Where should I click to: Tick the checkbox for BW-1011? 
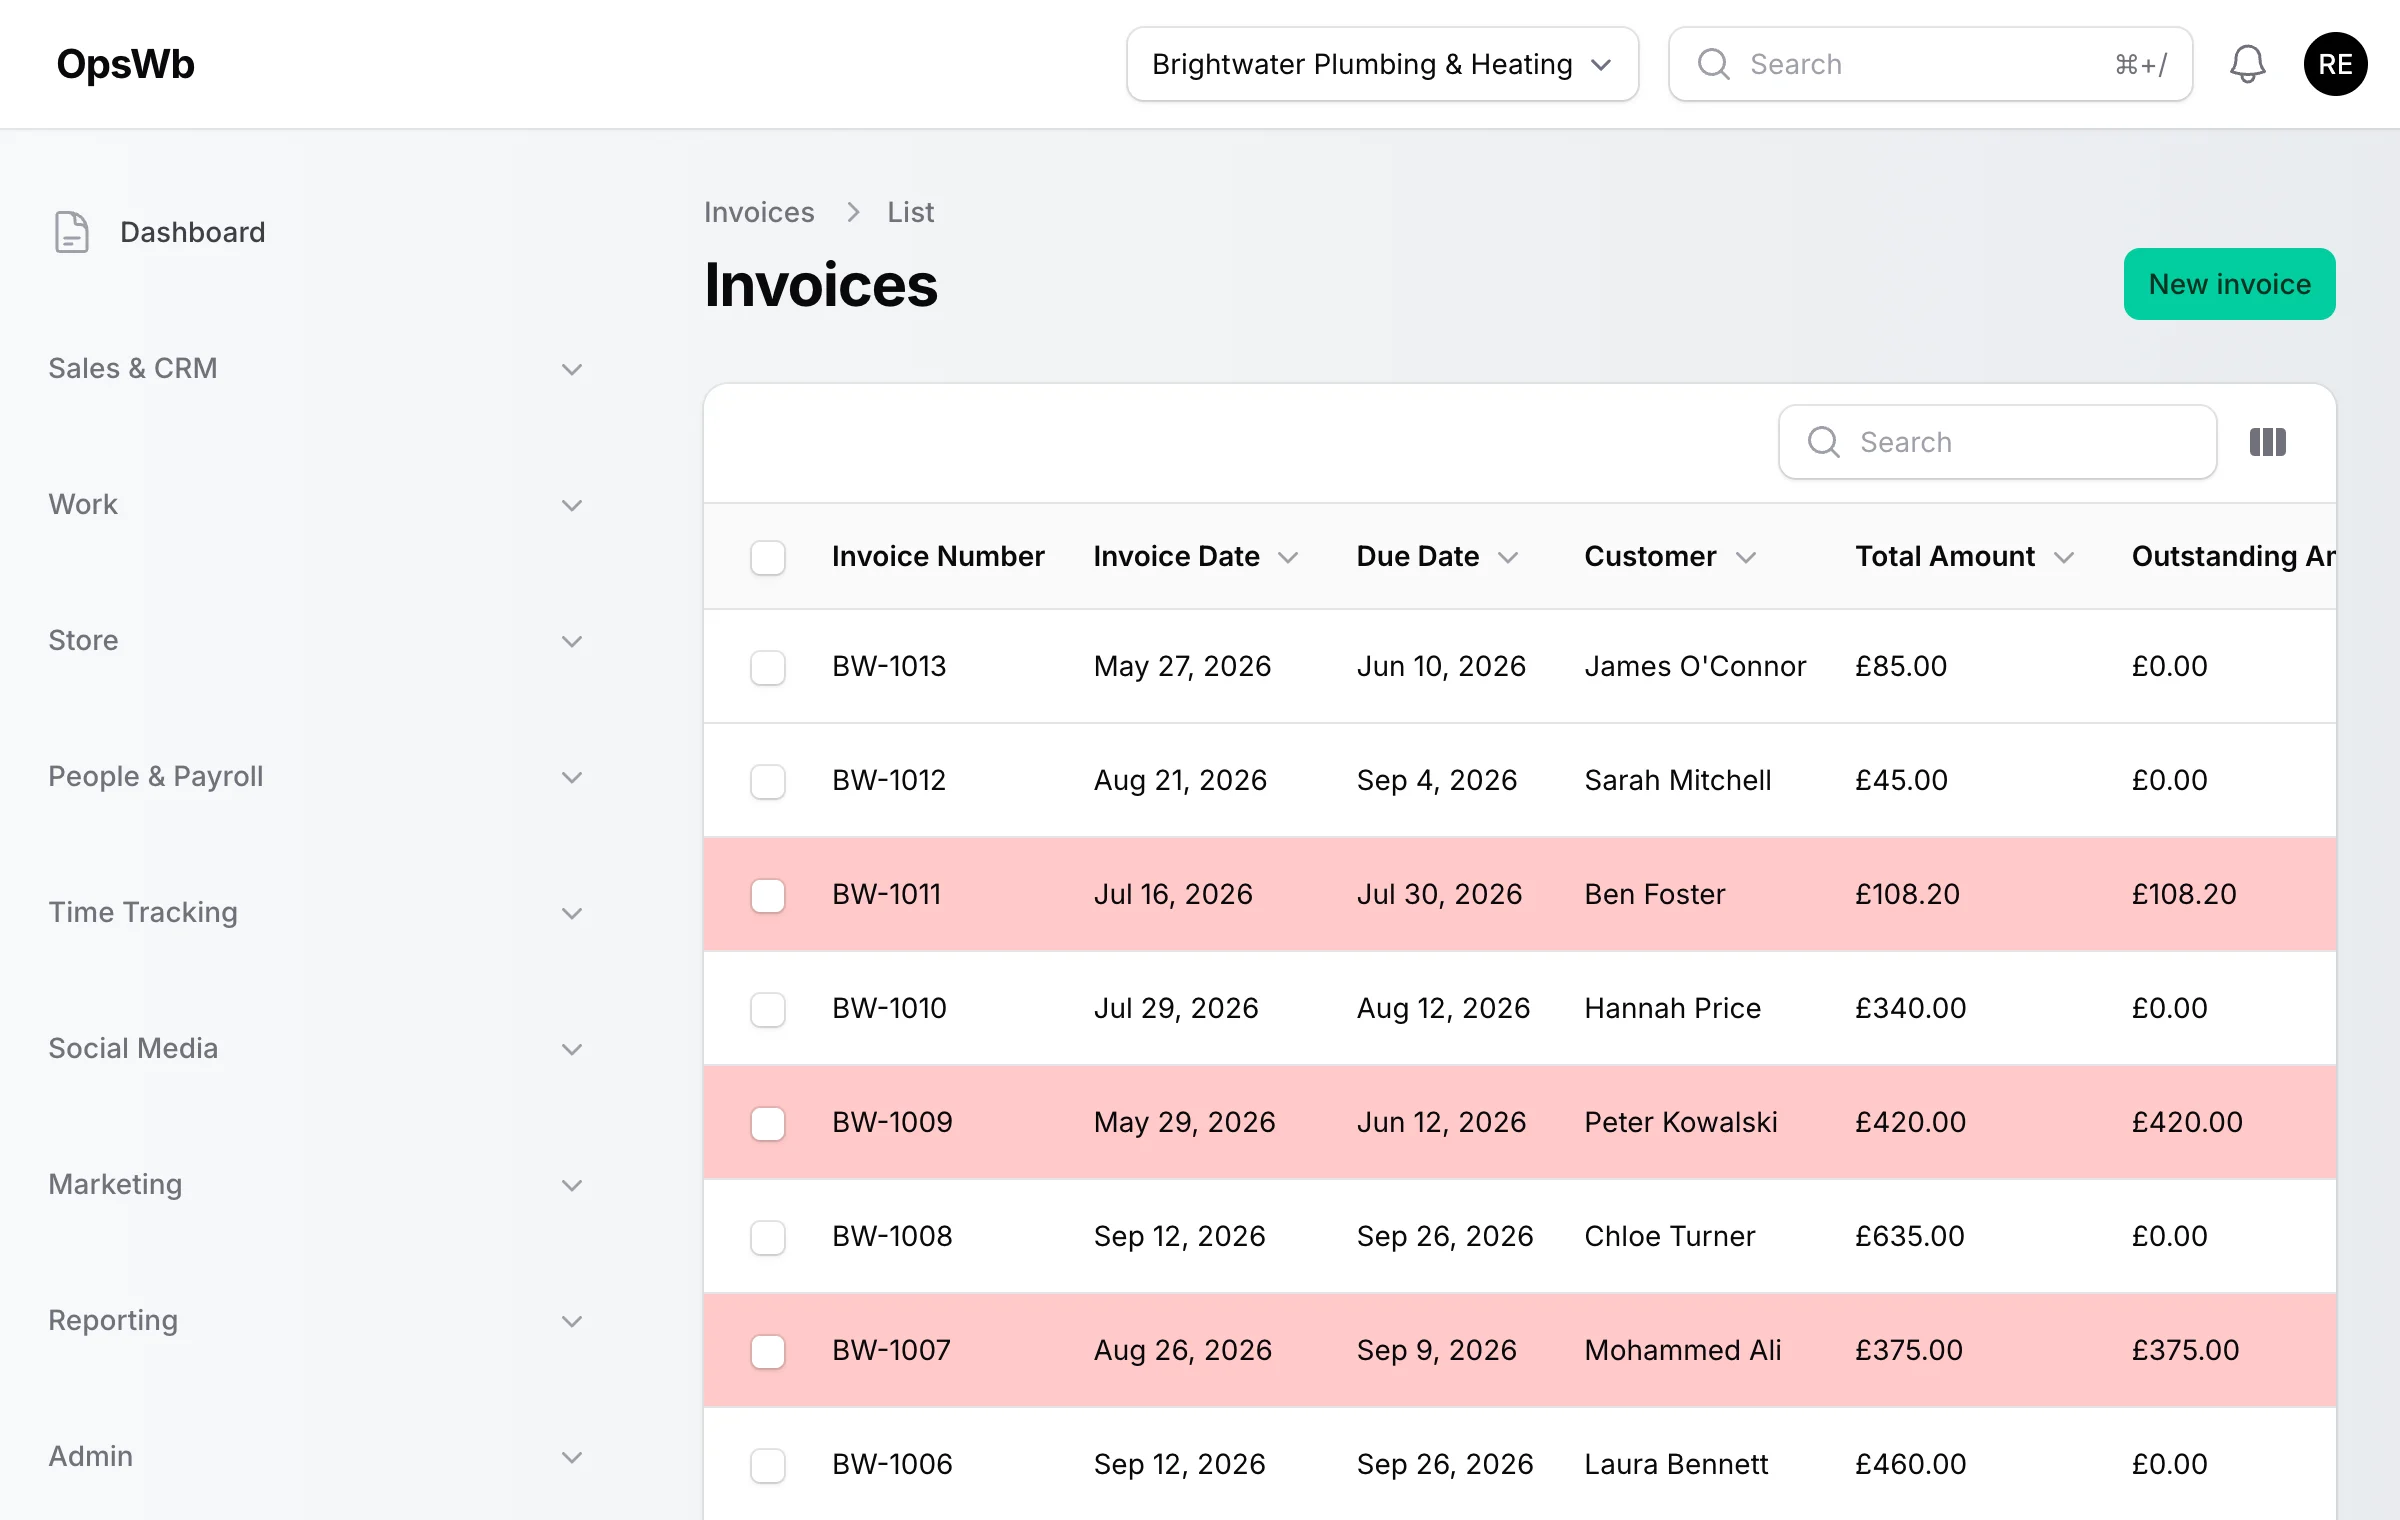[x=768, y=895]
